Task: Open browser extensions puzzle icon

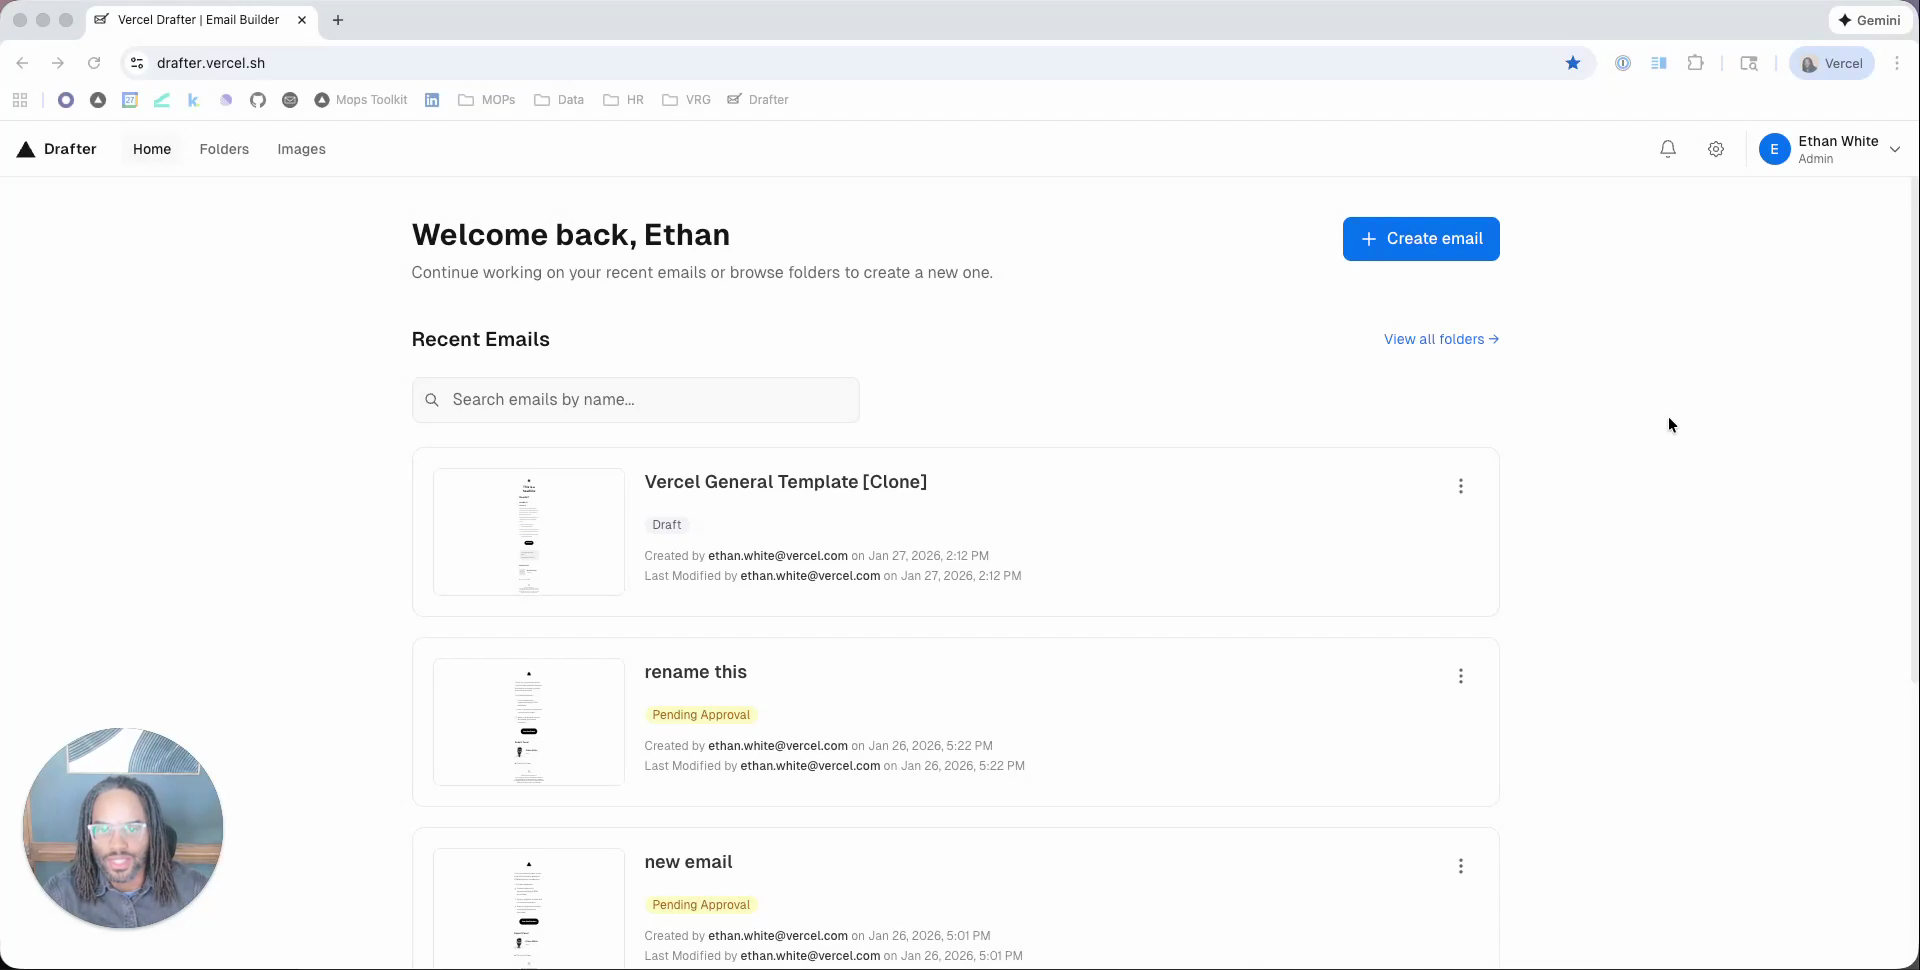Action: 1695,63
